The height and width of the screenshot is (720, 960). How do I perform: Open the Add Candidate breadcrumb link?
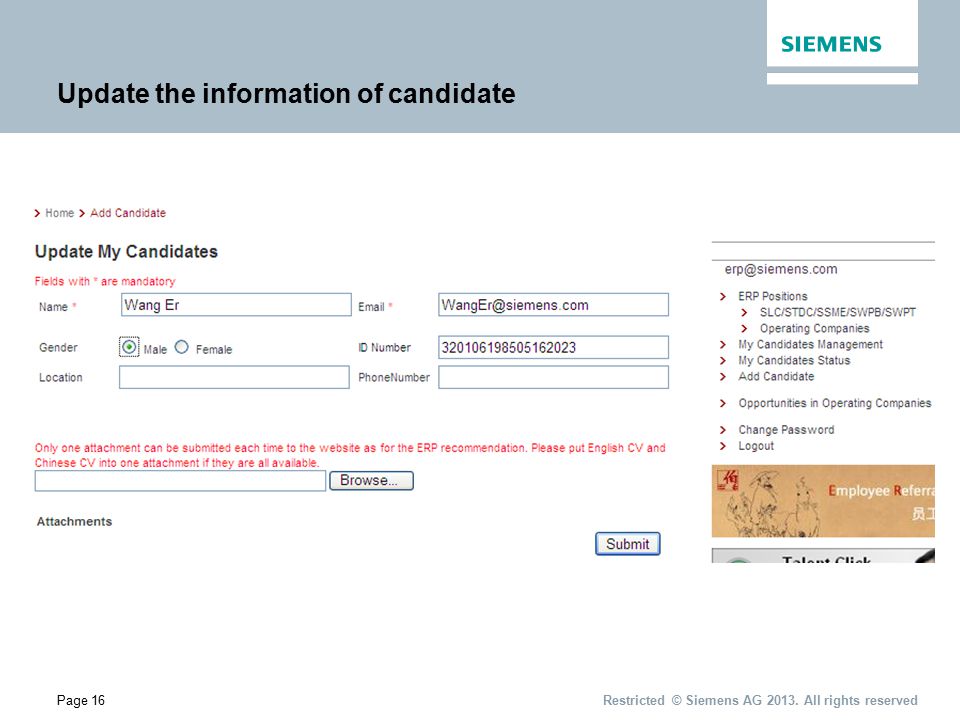point(128,213)
